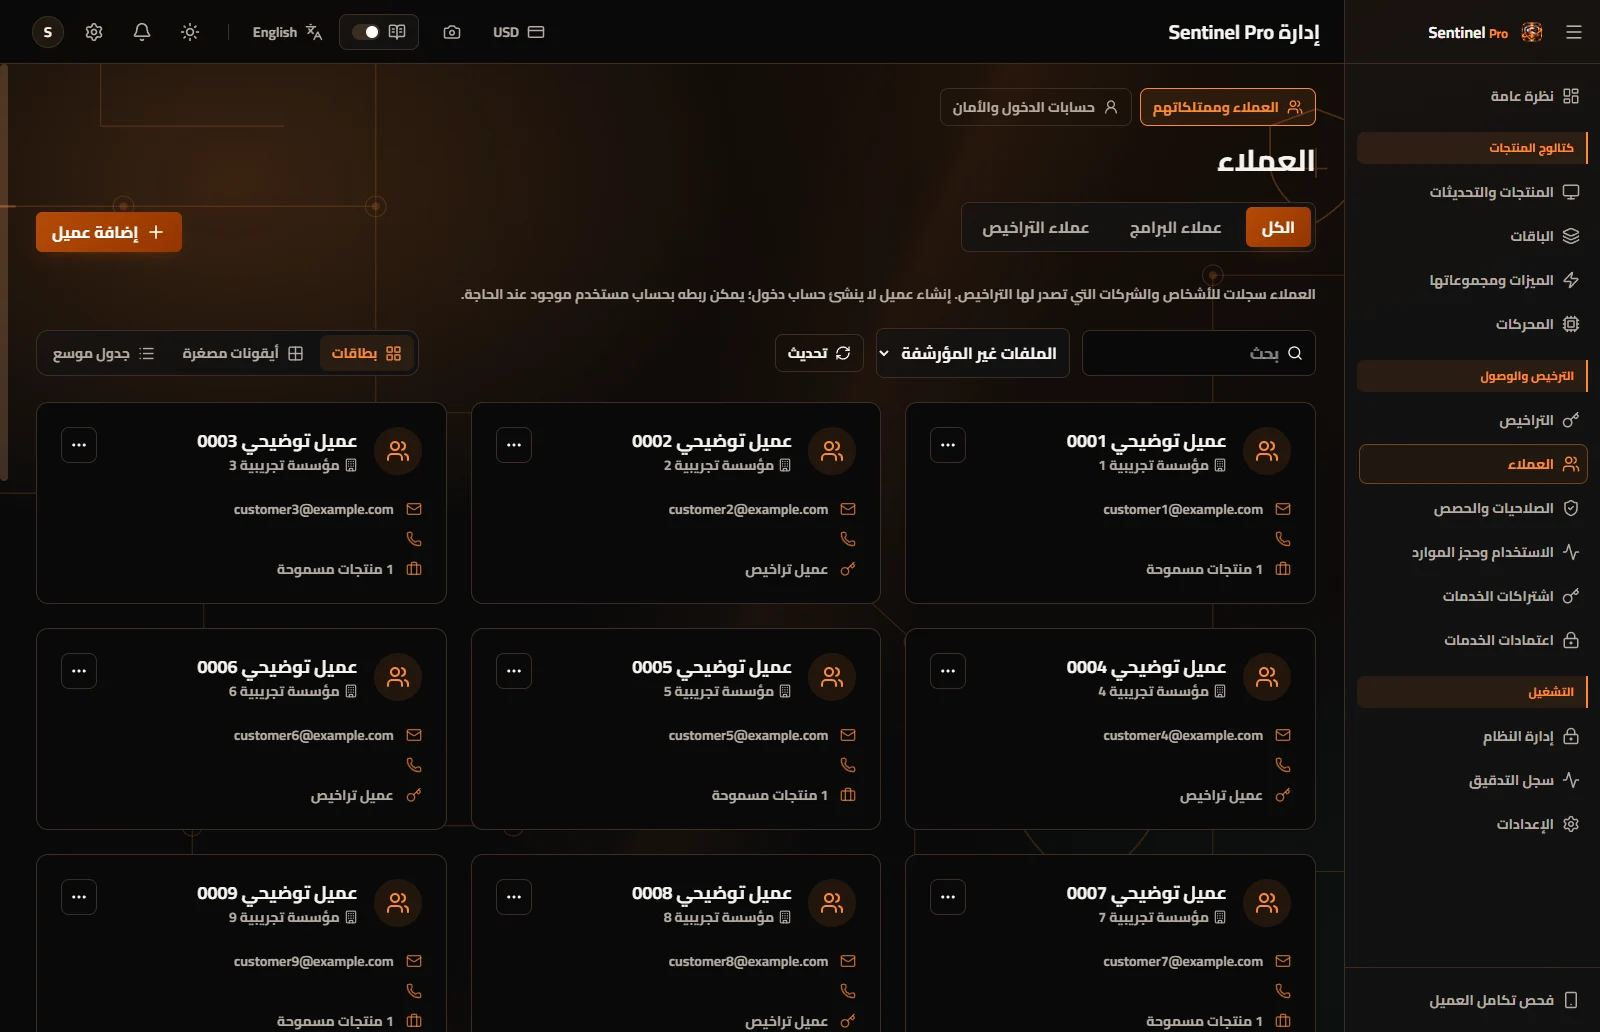This screenshot has width=1600, height=1032.
Task: Open settings gear in top bar
Action: pyautogui.click(x=94, y=32)
